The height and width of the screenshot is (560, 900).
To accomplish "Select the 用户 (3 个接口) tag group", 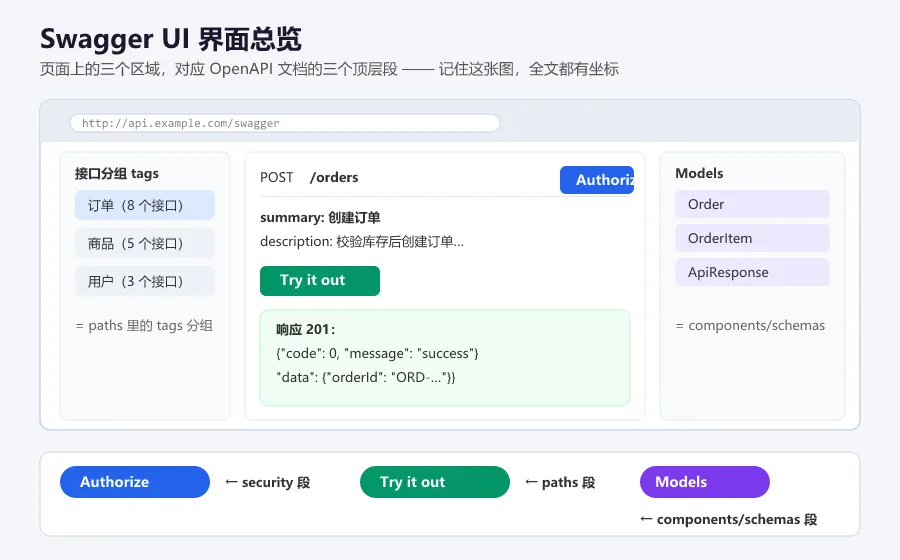I will click(x=145, y=281).
